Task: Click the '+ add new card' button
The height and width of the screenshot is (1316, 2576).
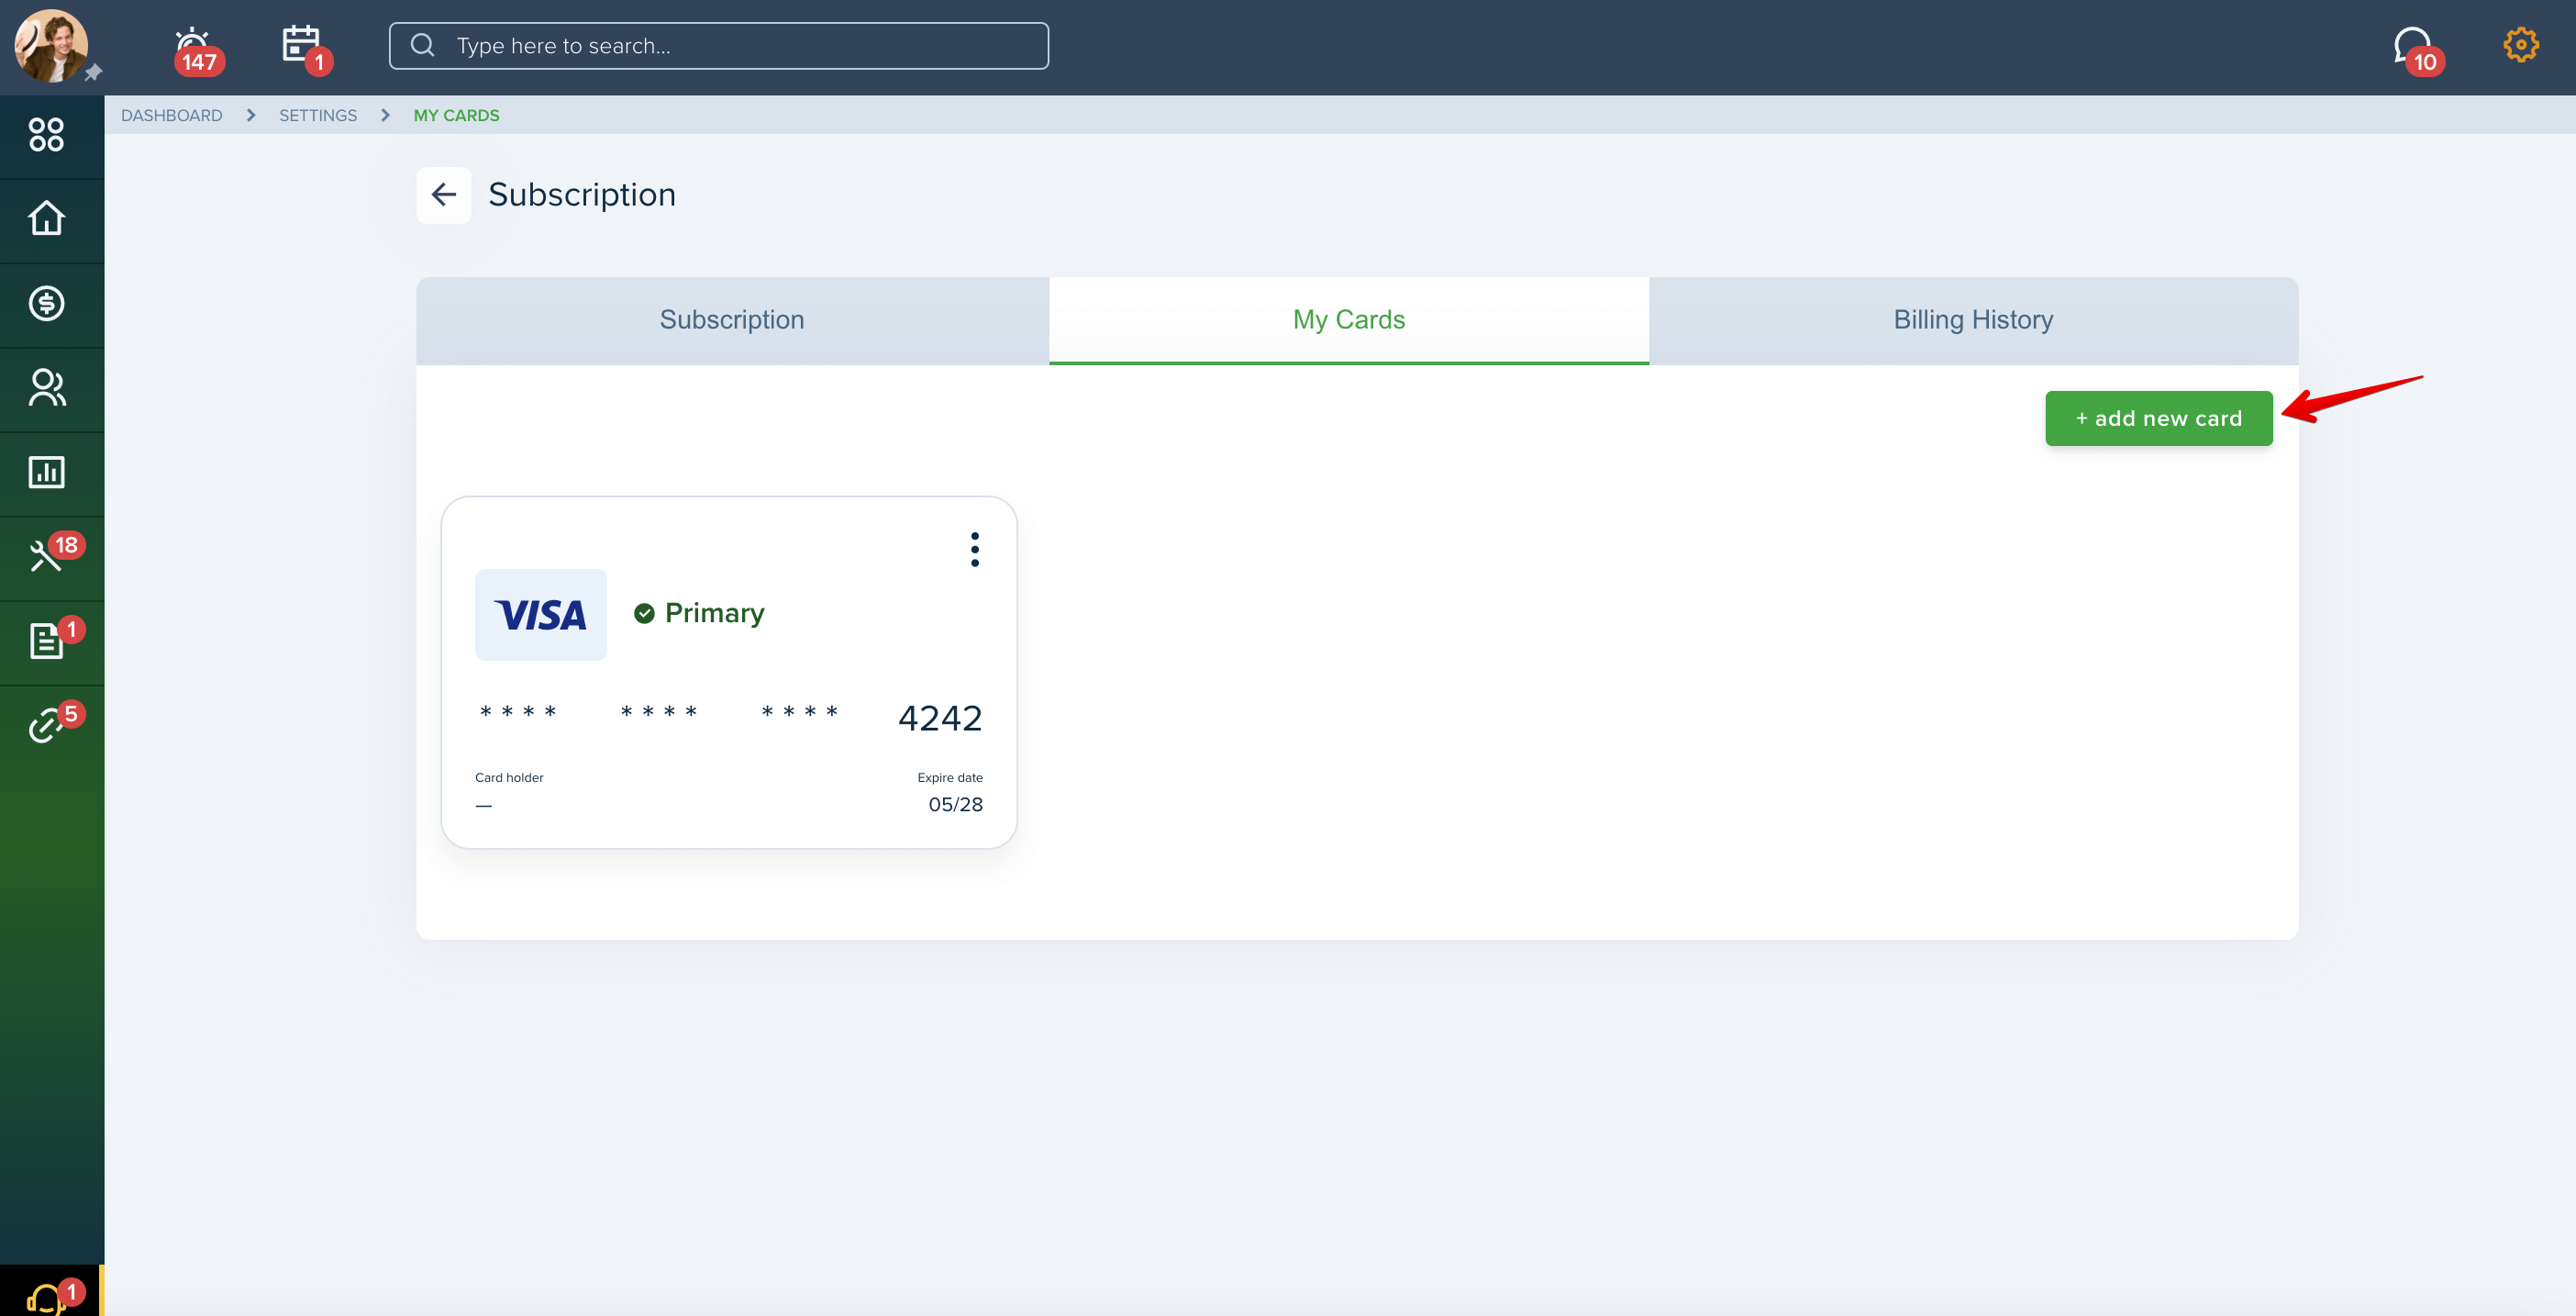Action: (2158, 418)
